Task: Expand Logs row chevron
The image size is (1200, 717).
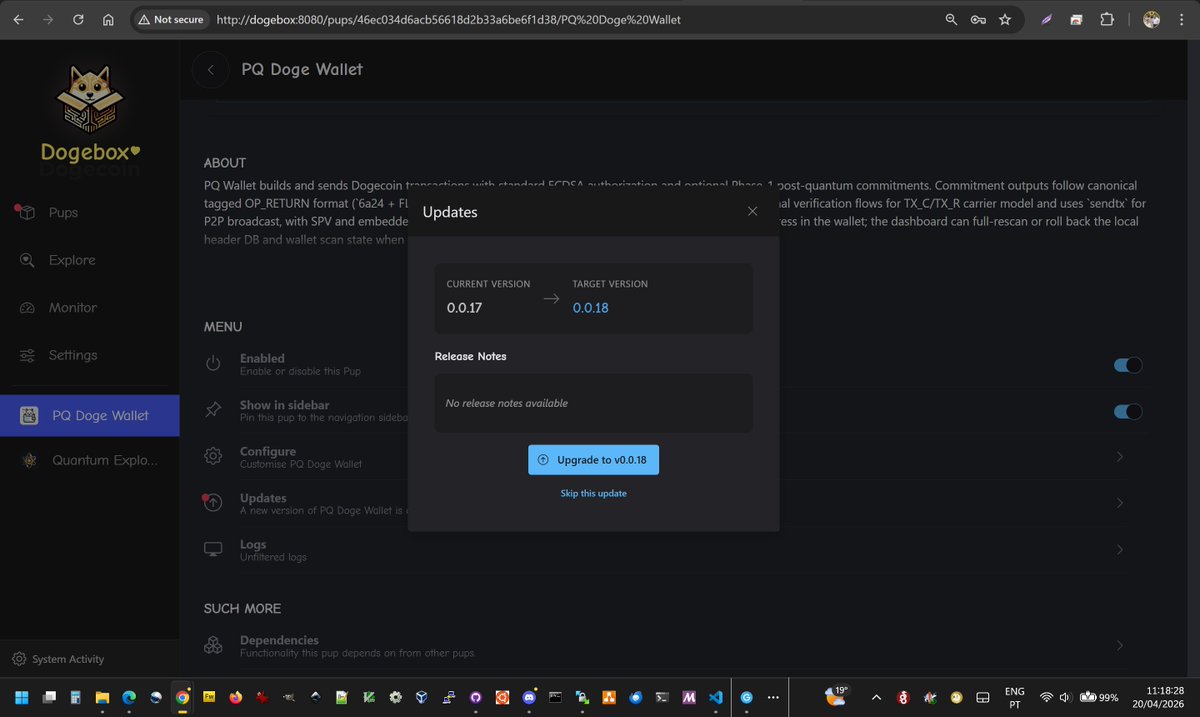Action: pos(1119,550)
